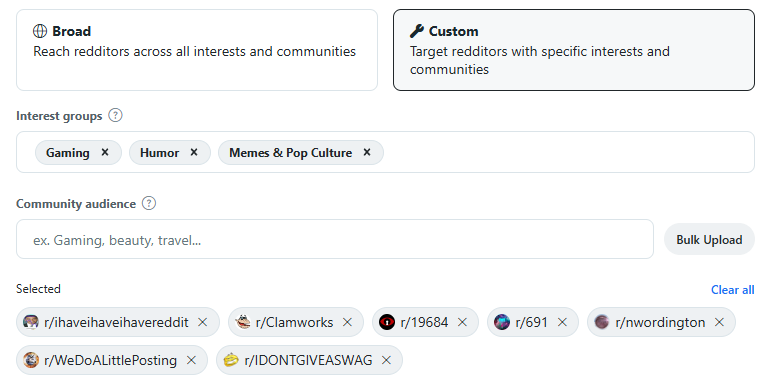Remove r/ihaveihaveihavereddit from selected communities
Screen dimensions: 765x378
[202, 322]
